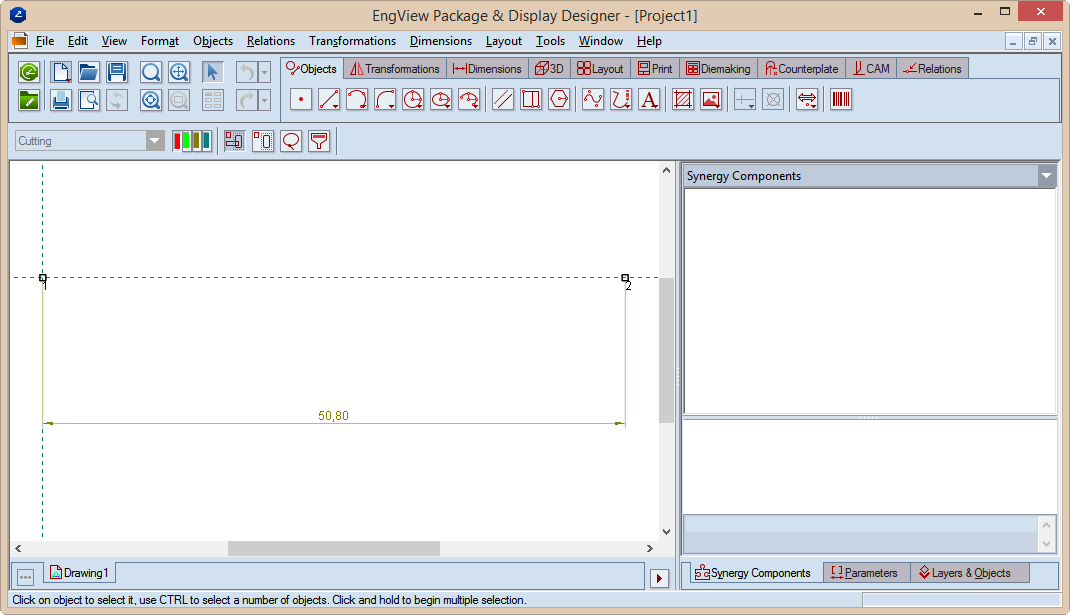
Task: Select the Arc drawing tool
Action: coord(357,100)
